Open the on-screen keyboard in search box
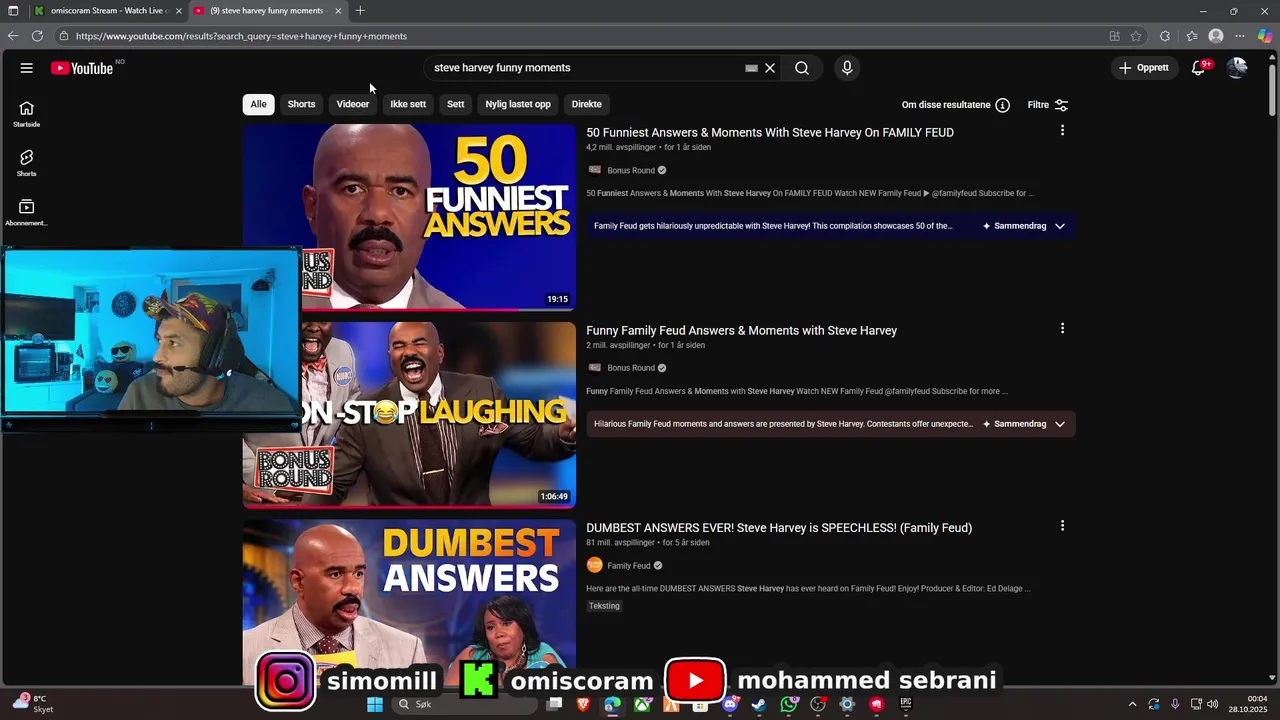Screen dimensions: 1280x720 tap(751, 68)
